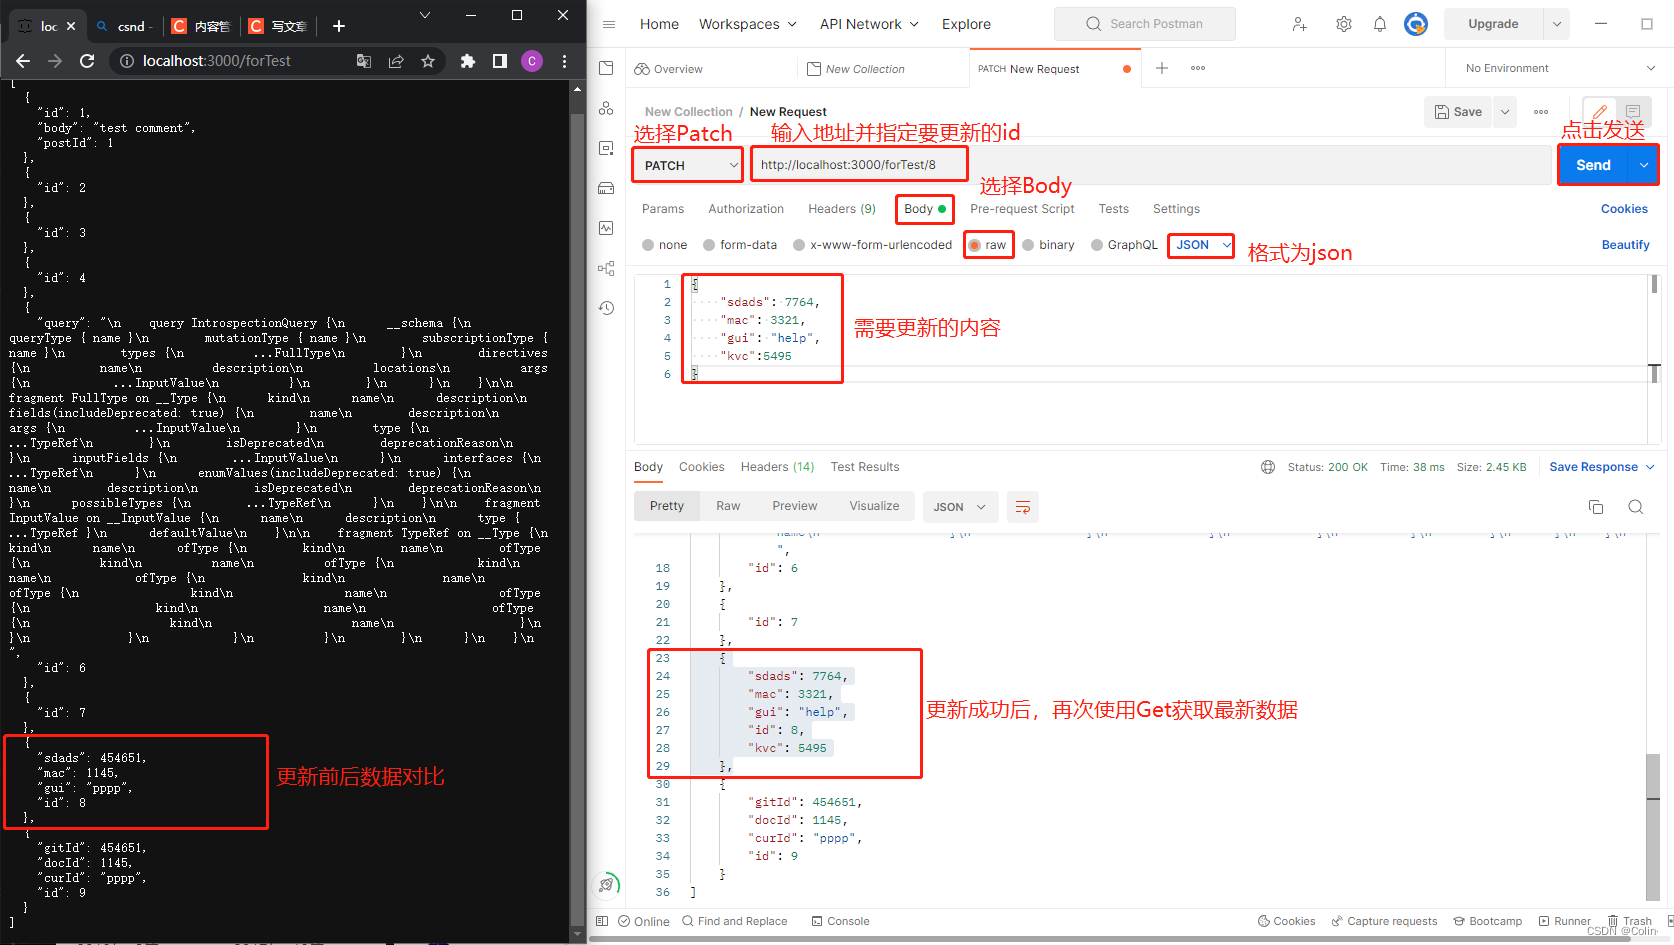Switch to Raw response view
Image resolution: width=1674 pixels, height=945 pixels.
pyautogui.click(x=728, y=506)
